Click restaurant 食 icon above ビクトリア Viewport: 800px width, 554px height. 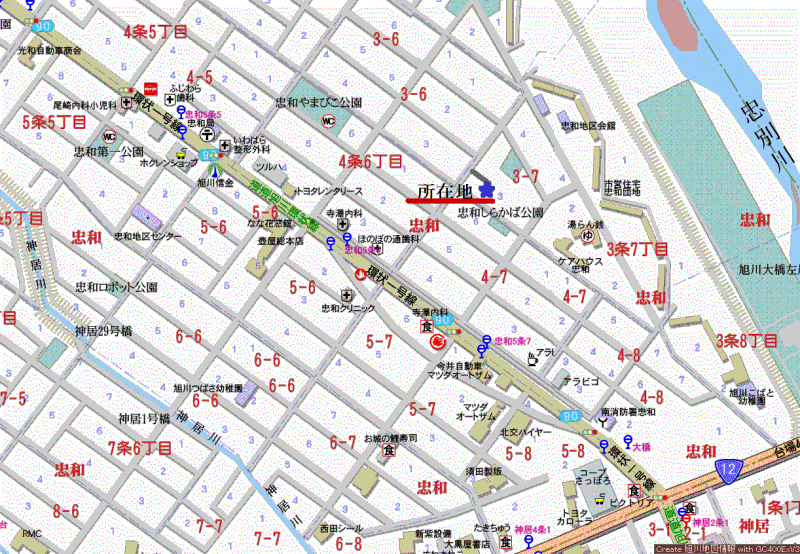pyautogui.click(x=634, y=491)
